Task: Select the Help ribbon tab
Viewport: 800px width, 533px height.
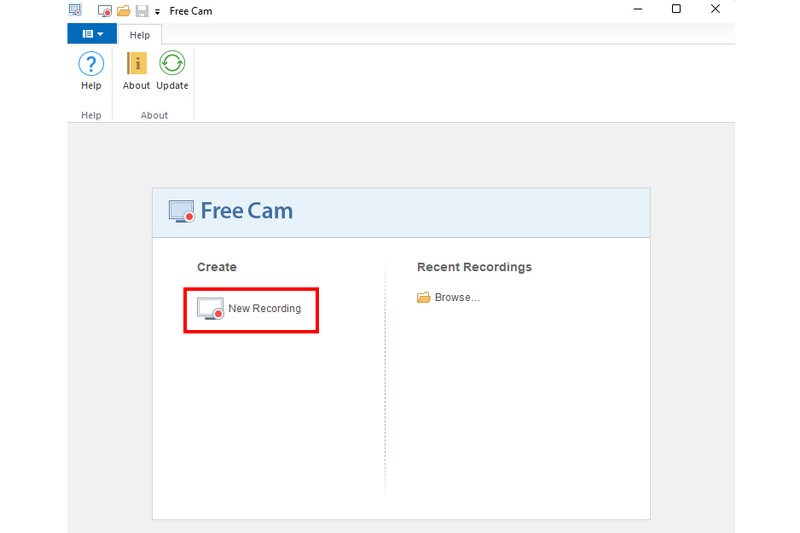Action: 140,35
